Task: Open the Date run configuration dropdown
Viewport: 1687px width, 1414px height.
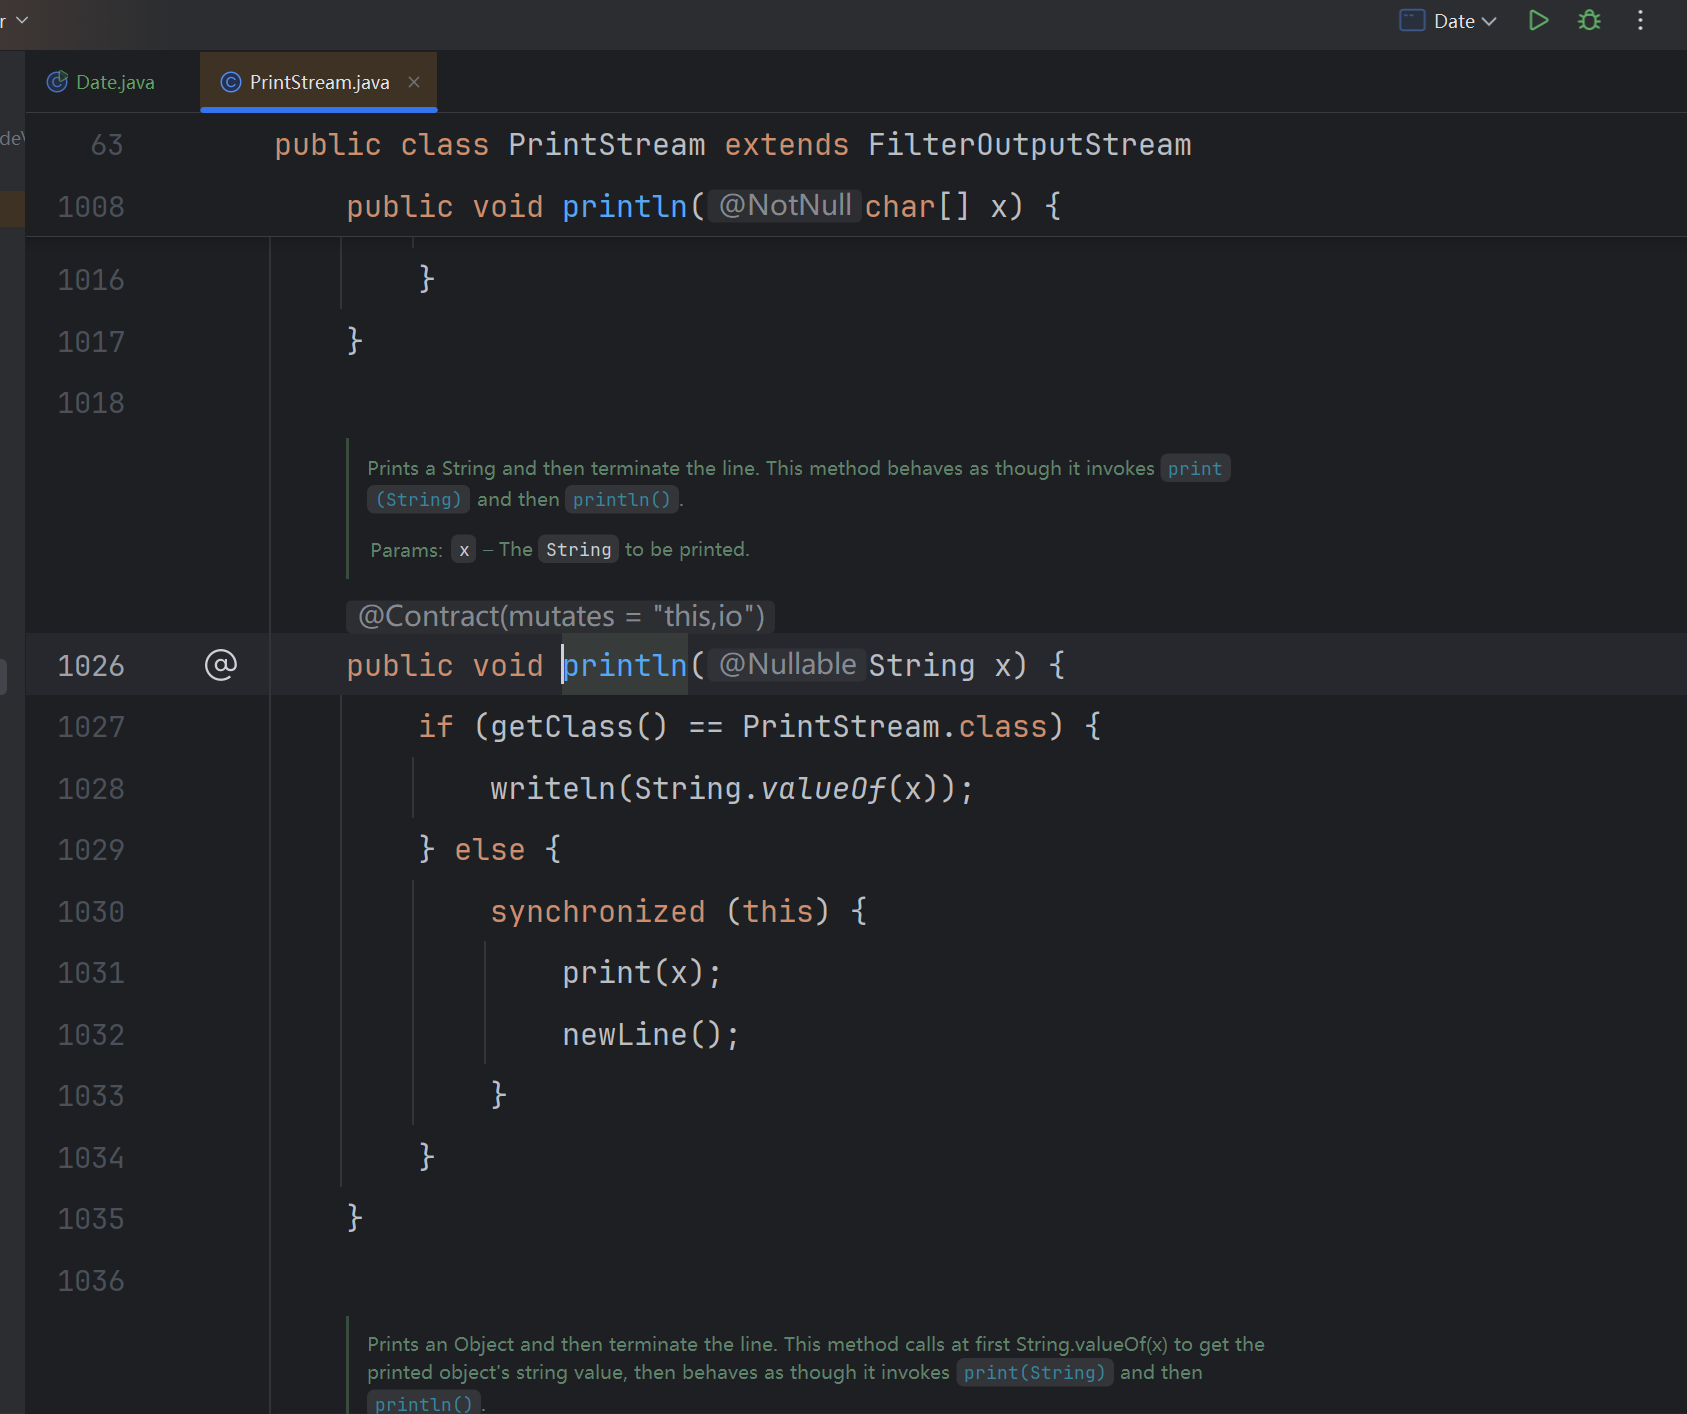Action: tap(1448, 21)
